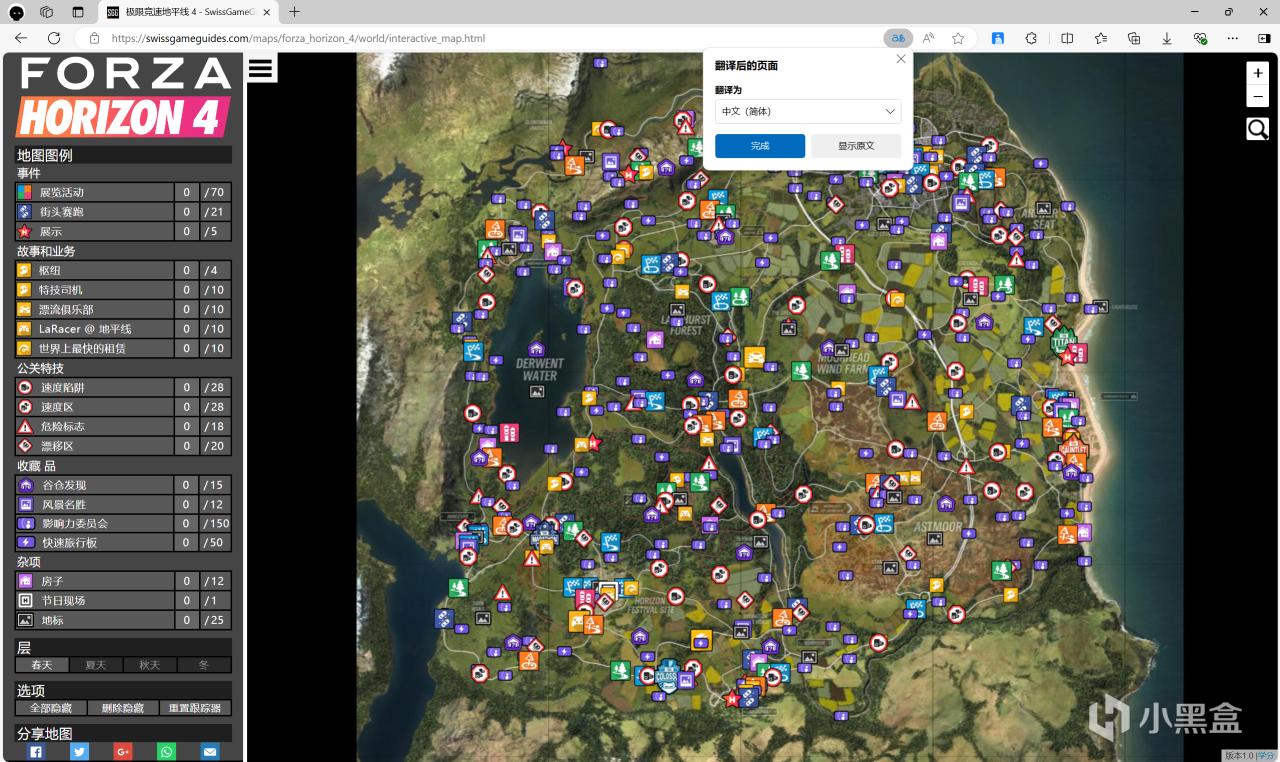Screen dimensions: 1280x762
Task: Close the Forza Horizon 4 browser tab
Action: coord(267,12)
